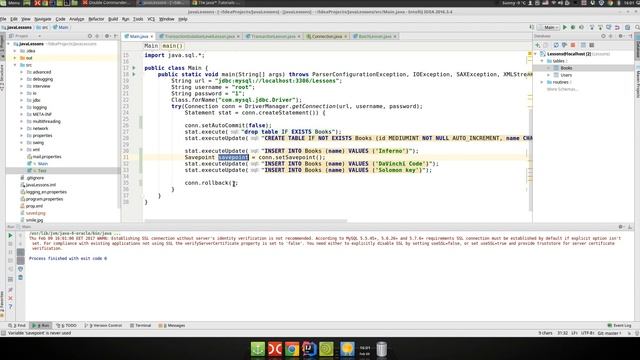Open Project panel settings gear
Viewport: 640px width, 360px height.
pyautogui.click(x=107, y=36)
